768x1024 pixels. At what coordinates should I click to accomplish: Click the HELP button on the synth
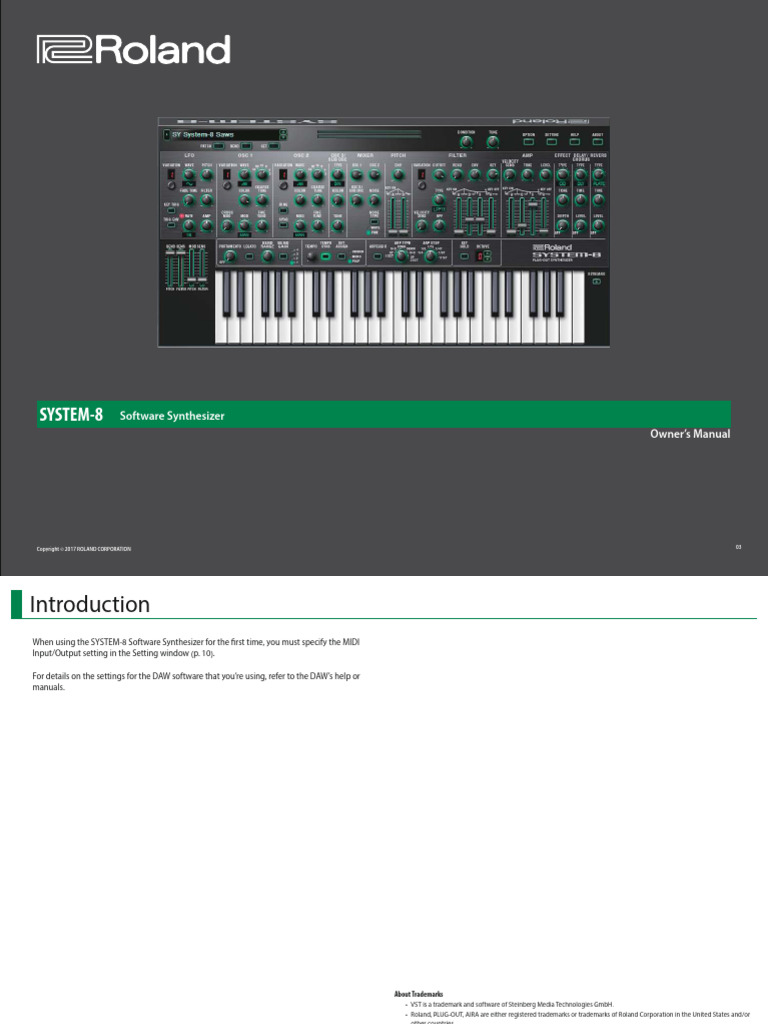(x=575, y=142)
